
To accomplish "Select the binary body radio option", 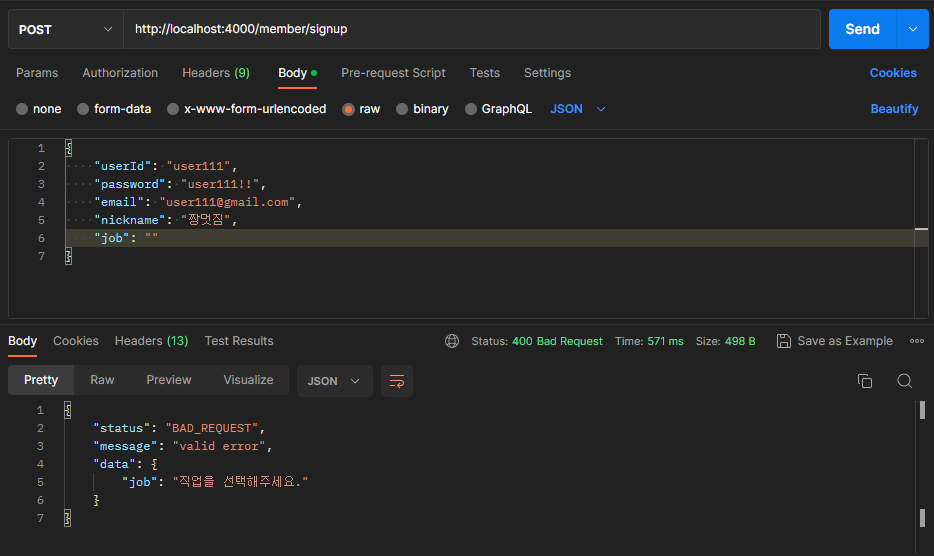I will click(x=402, y=109).
